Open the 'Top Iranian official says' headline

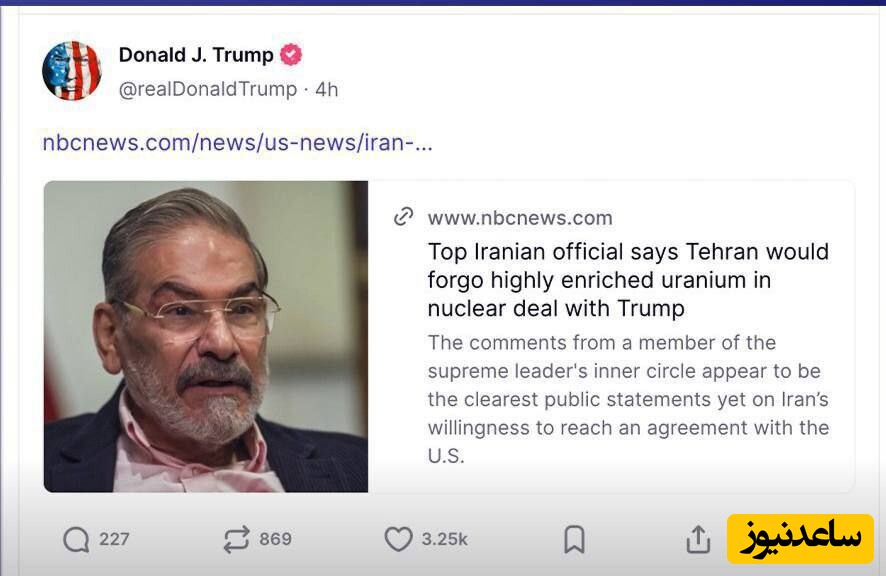[x=628, y=279]
